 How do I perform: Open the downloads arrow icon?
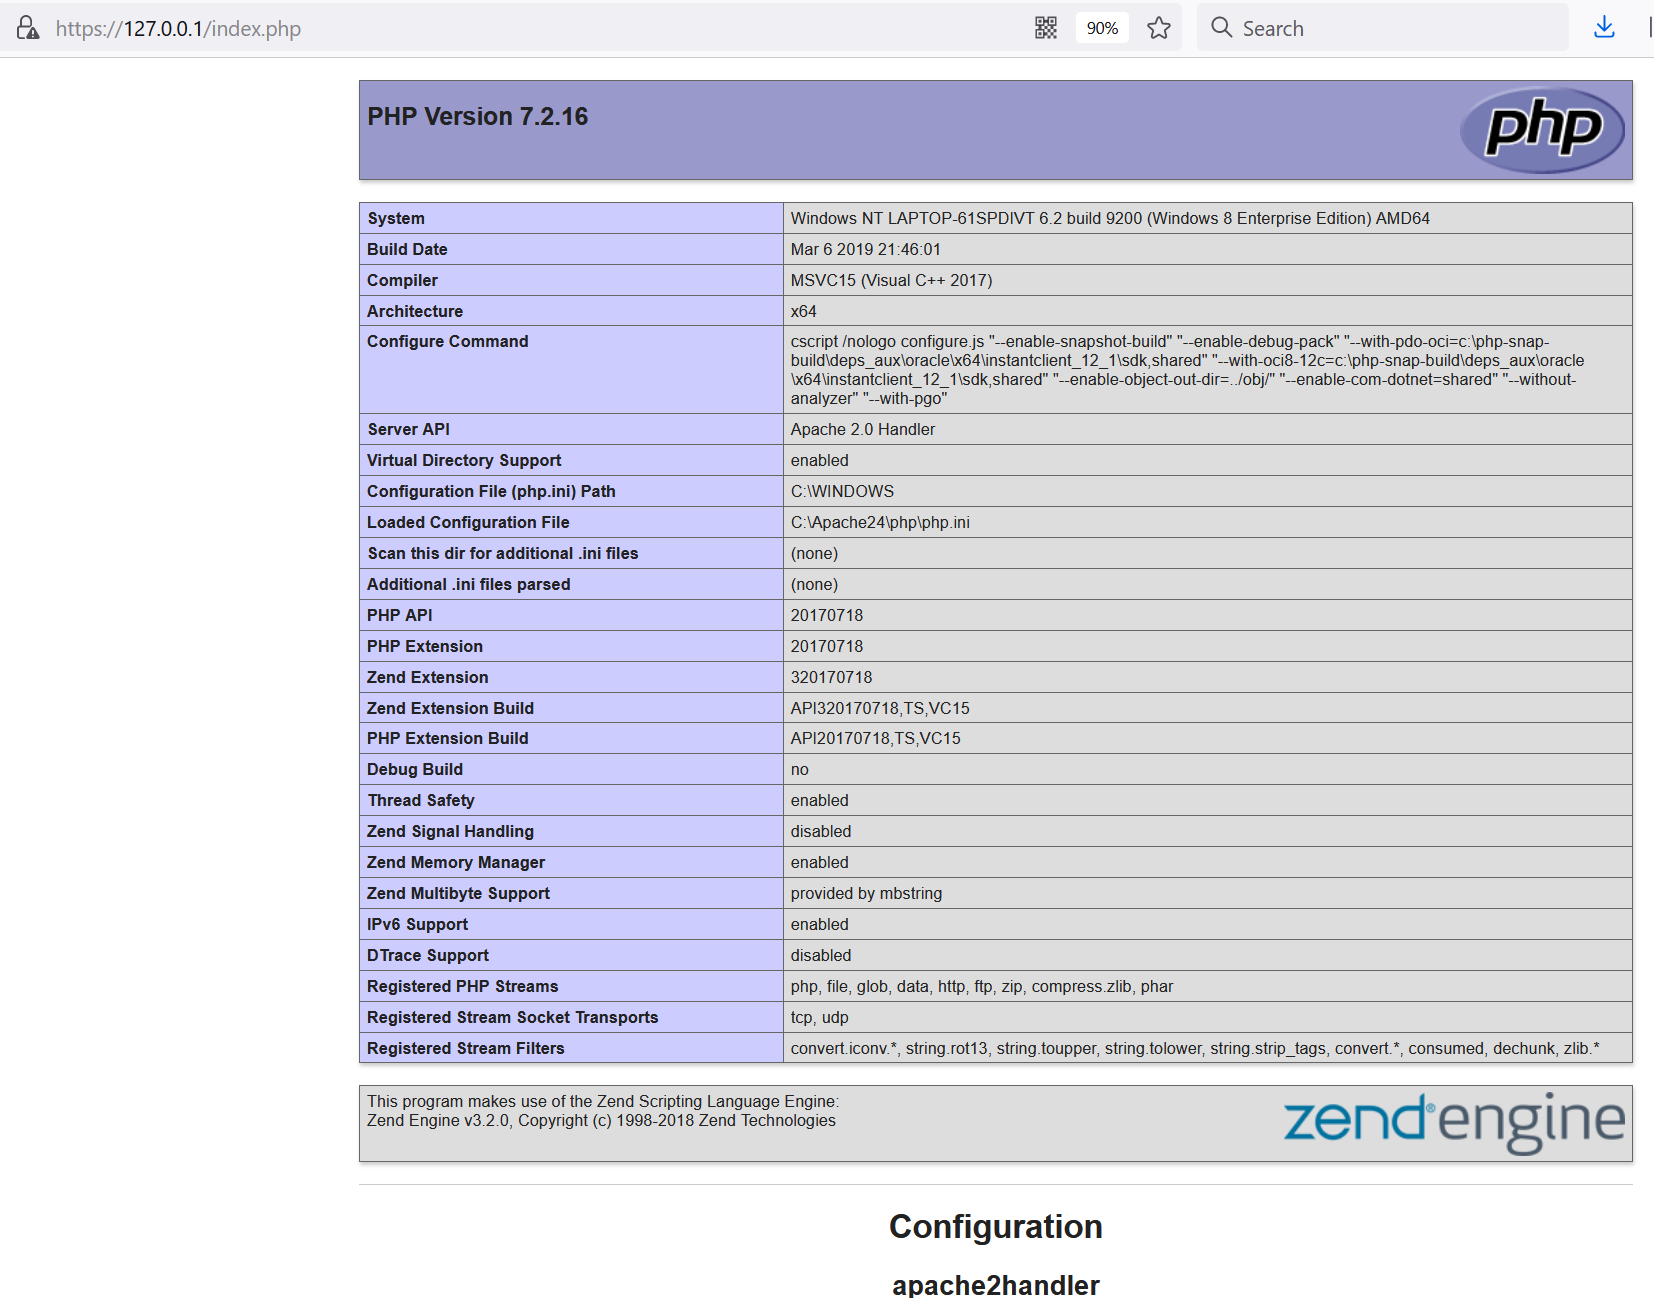(x=1604, y=27)
